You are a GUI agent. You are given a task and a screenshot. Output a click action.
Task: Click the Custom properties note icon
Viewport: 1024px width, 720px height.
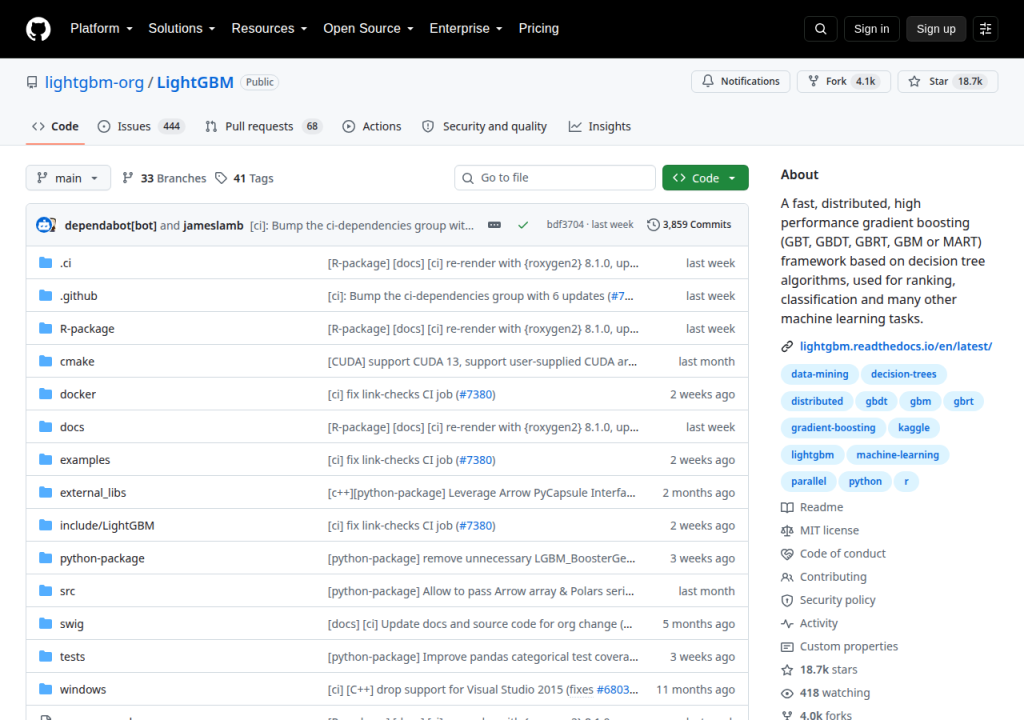(x=787, y=646)
